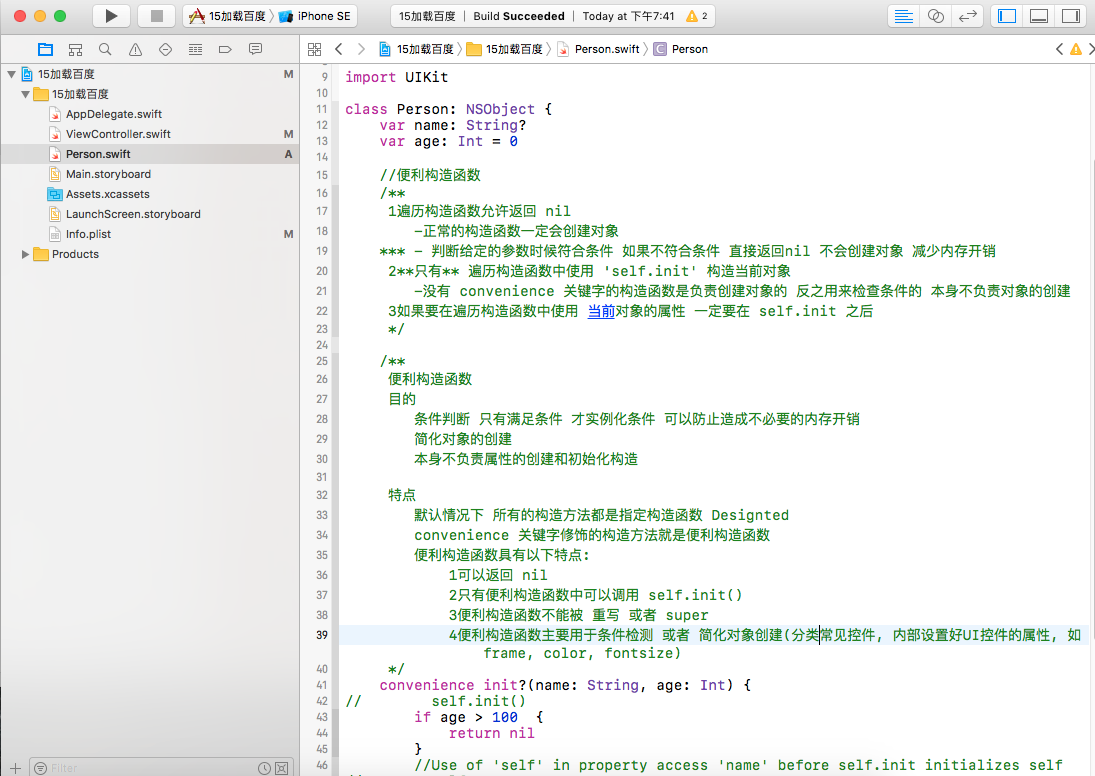Viewport: 1095px width, 776px height.
Task: Open the Debug navigator
Action: (x=196, y=49)
